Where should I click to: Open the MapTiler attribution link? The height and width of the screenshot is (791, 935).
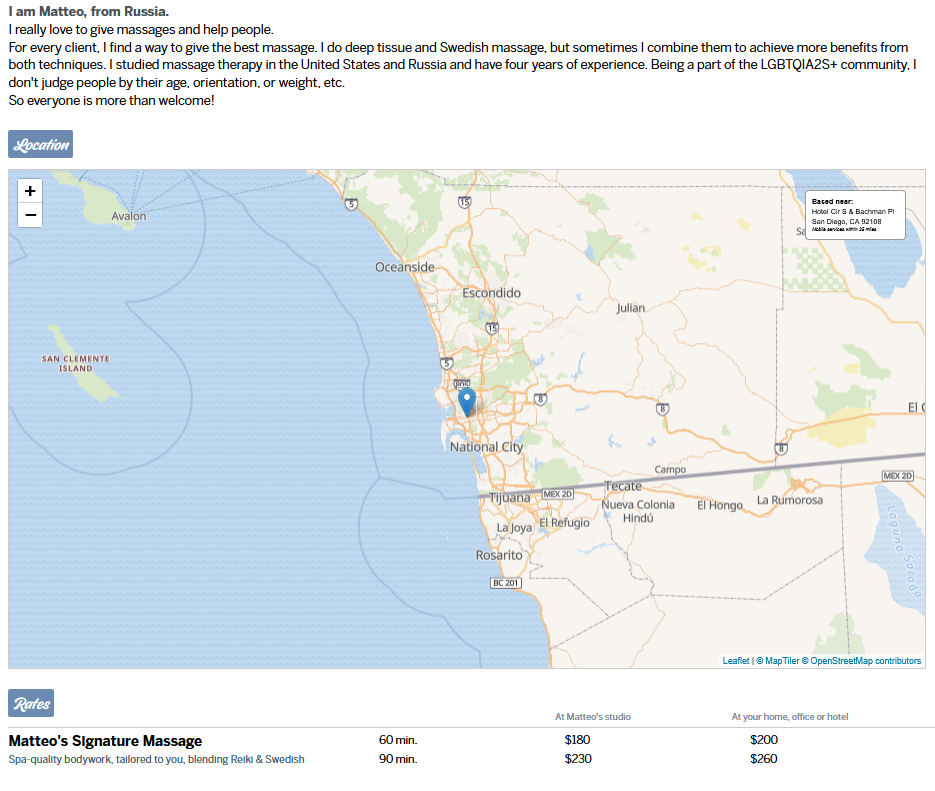coord(780,661)
